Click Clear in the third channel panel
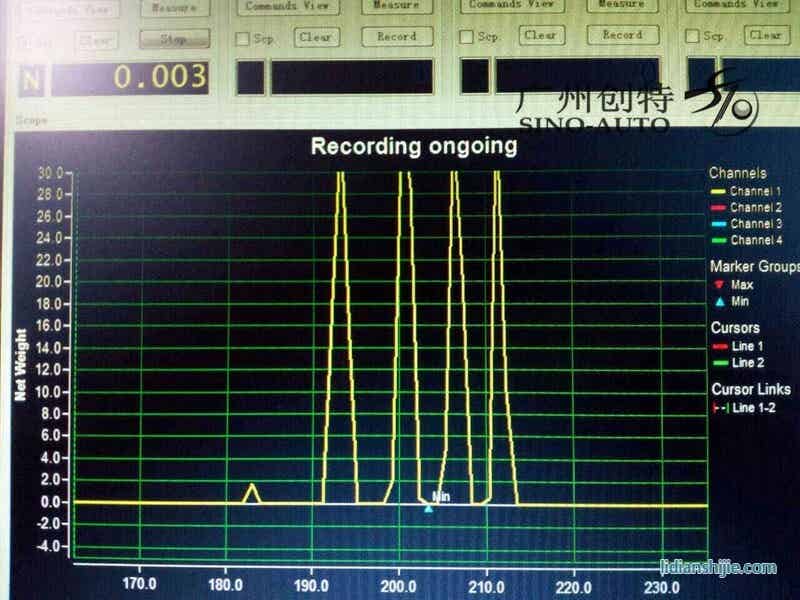The image size is (800, 600). 540,36
